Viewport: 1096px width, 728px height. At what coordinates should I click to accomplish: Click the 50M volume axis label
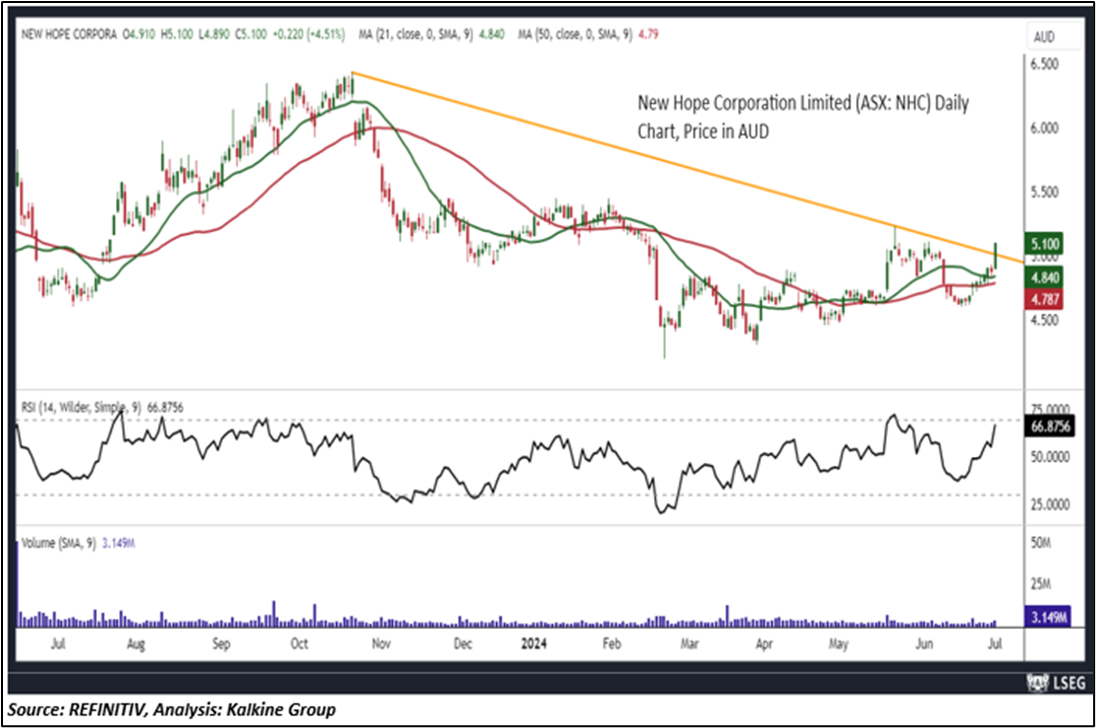point(1041,543)
